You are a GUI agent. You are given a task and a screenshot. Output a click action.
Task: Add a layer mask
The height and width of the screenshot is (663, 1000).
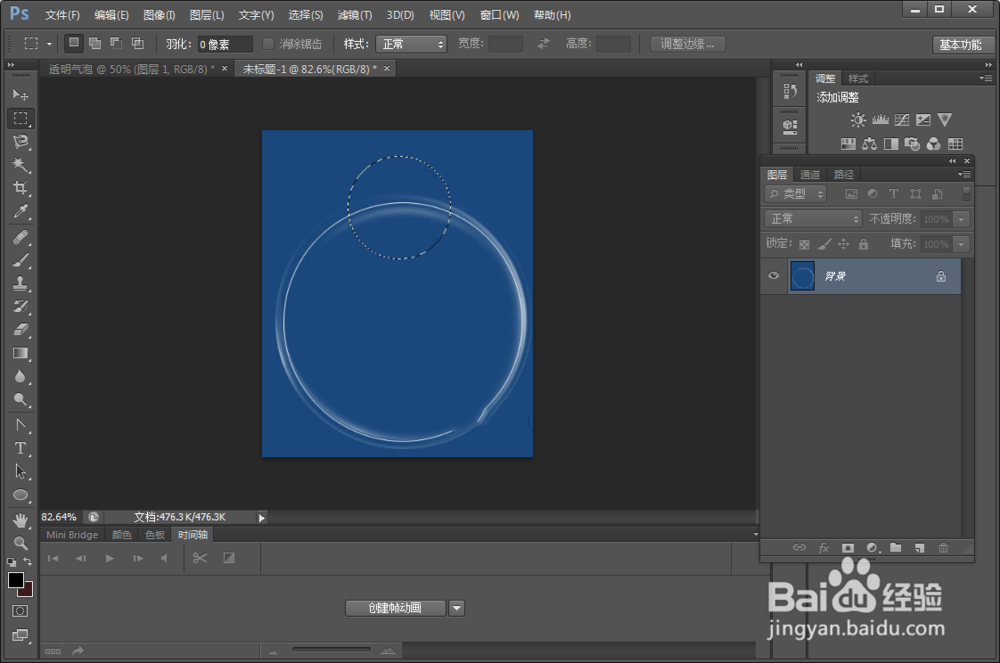pyautogui.click(x=848, y=548)
